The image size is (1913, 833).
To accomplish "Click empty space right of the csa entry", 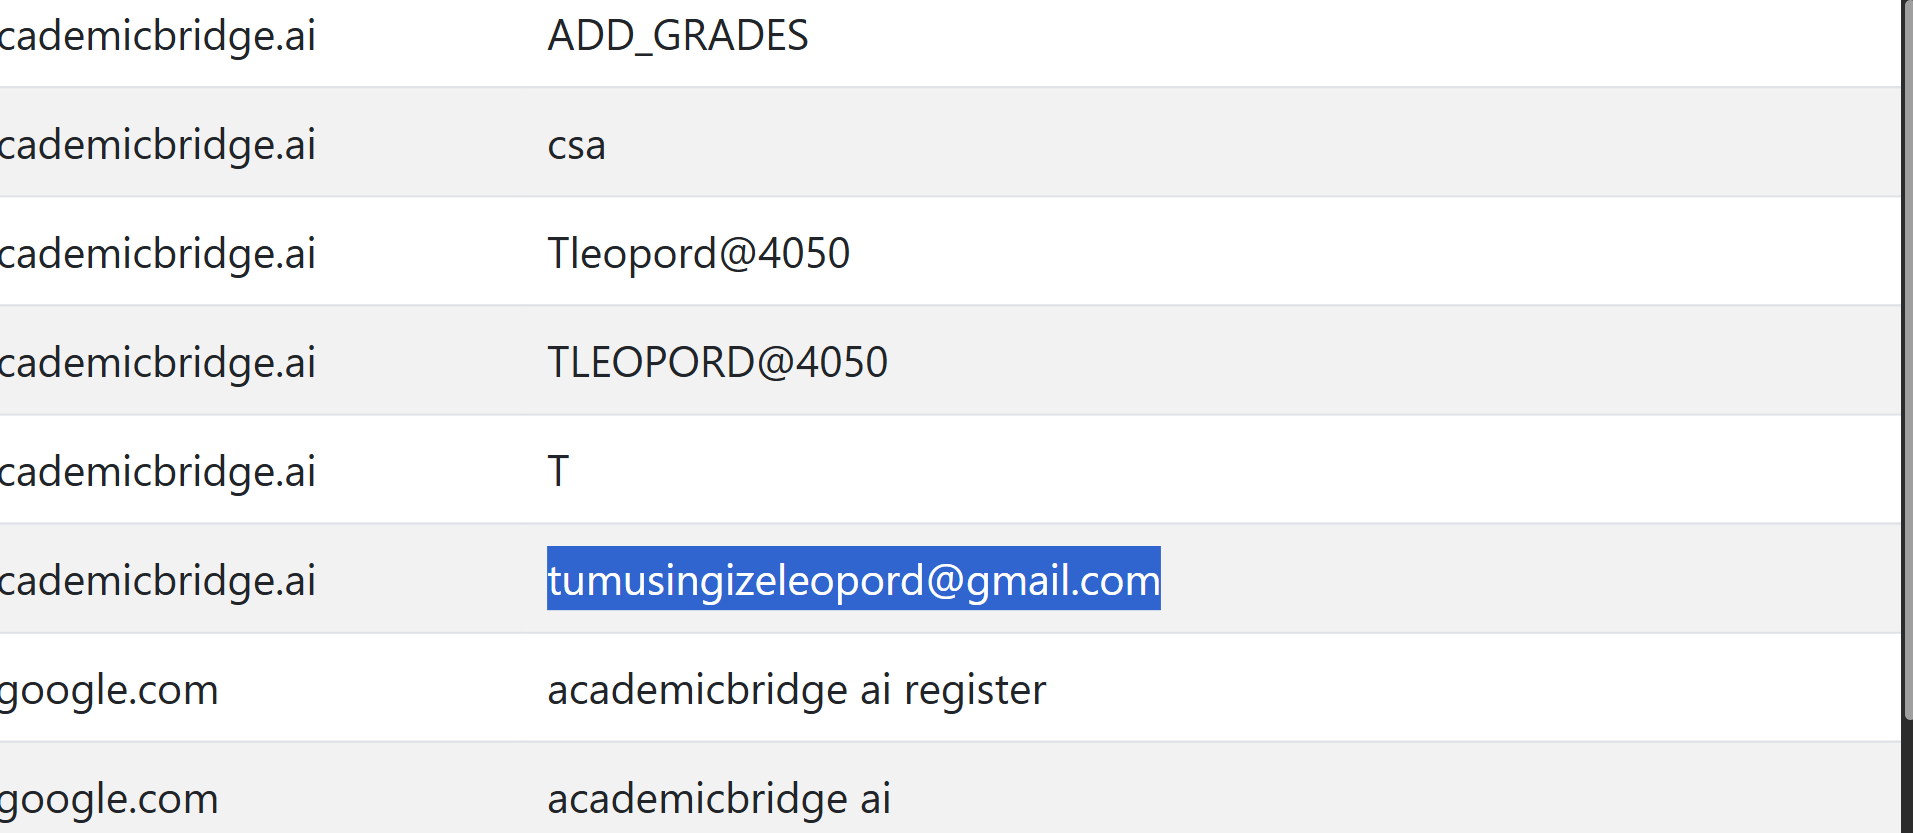I will tap(1200, 145).
